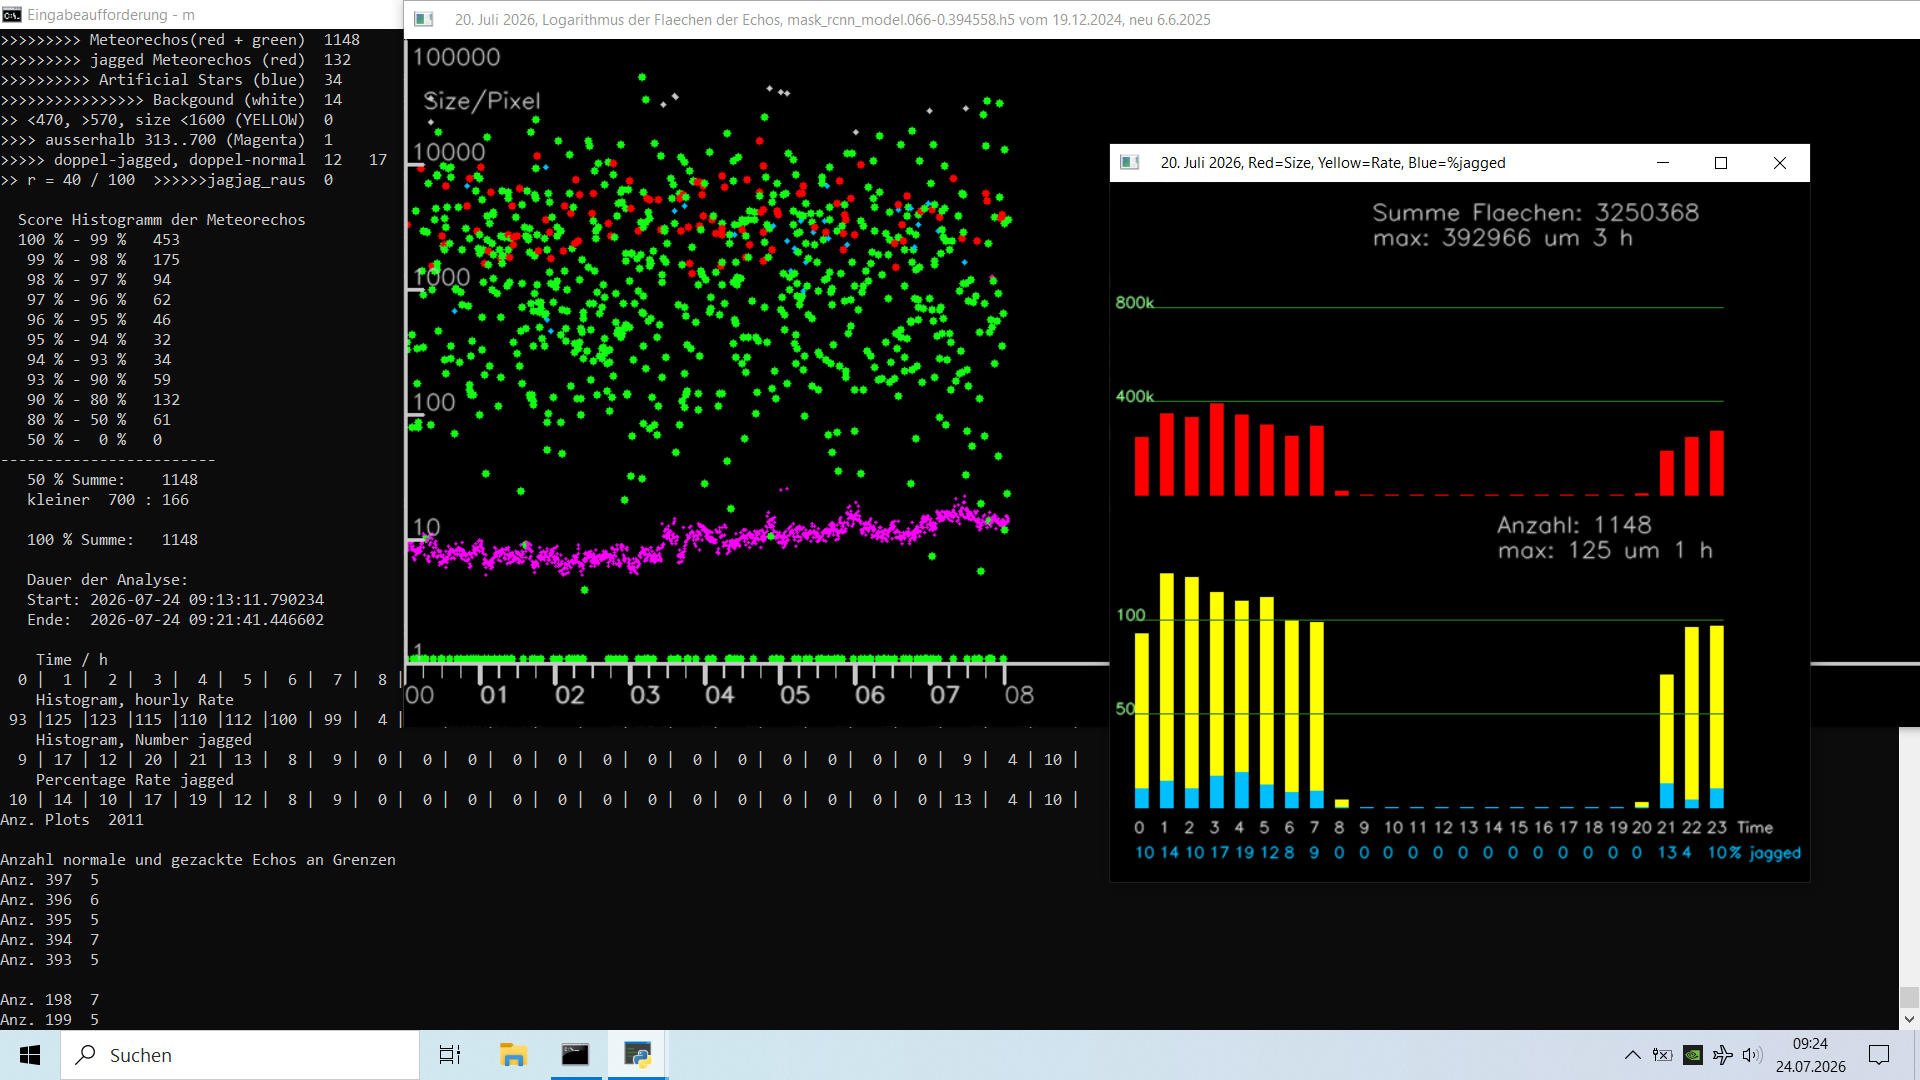This screenshot has height=1080, width=1920.
Task: Open Task View in the taskbar
Action: tap(450, 1055)
